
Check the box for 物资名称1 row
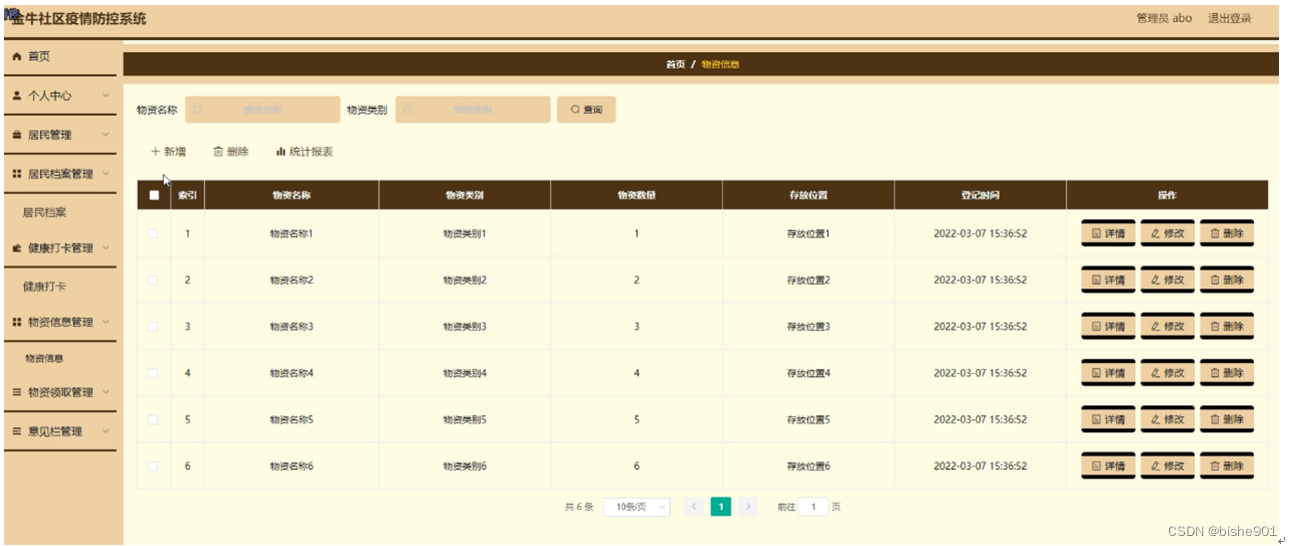pos(153,233)
